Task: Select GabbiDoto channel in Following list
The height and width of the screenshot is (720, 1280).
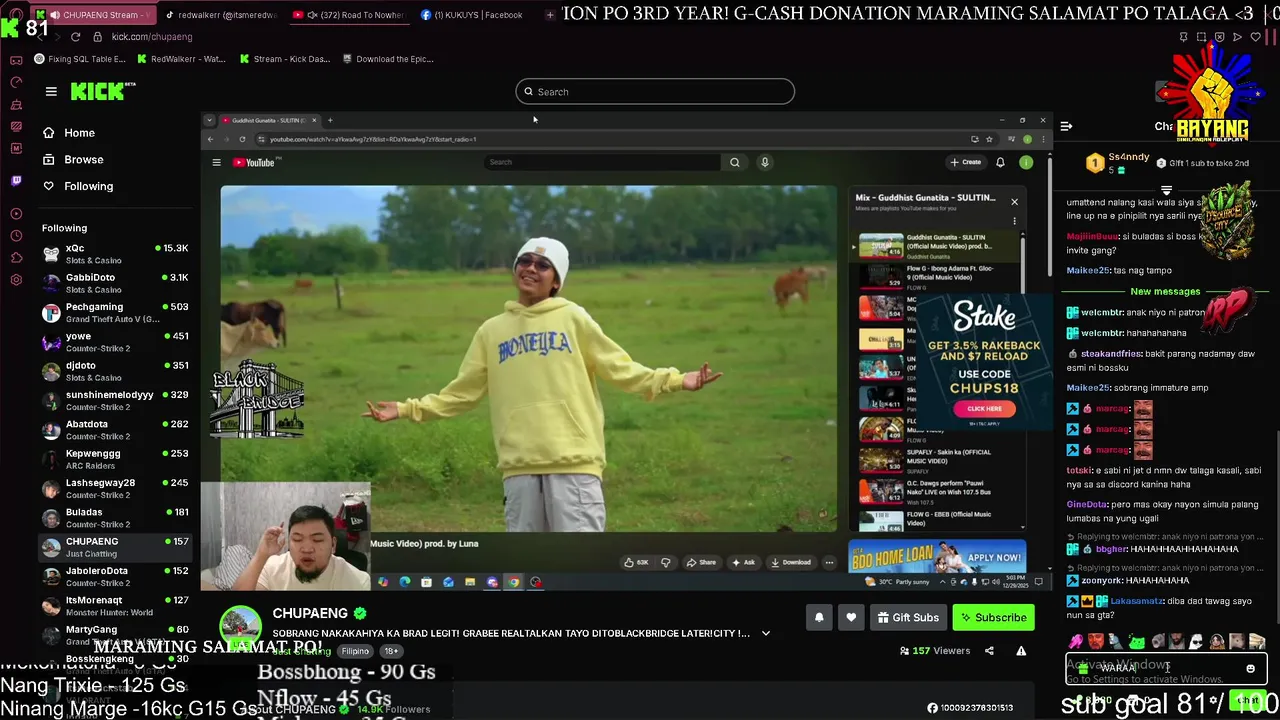Action: coord(114,283)
